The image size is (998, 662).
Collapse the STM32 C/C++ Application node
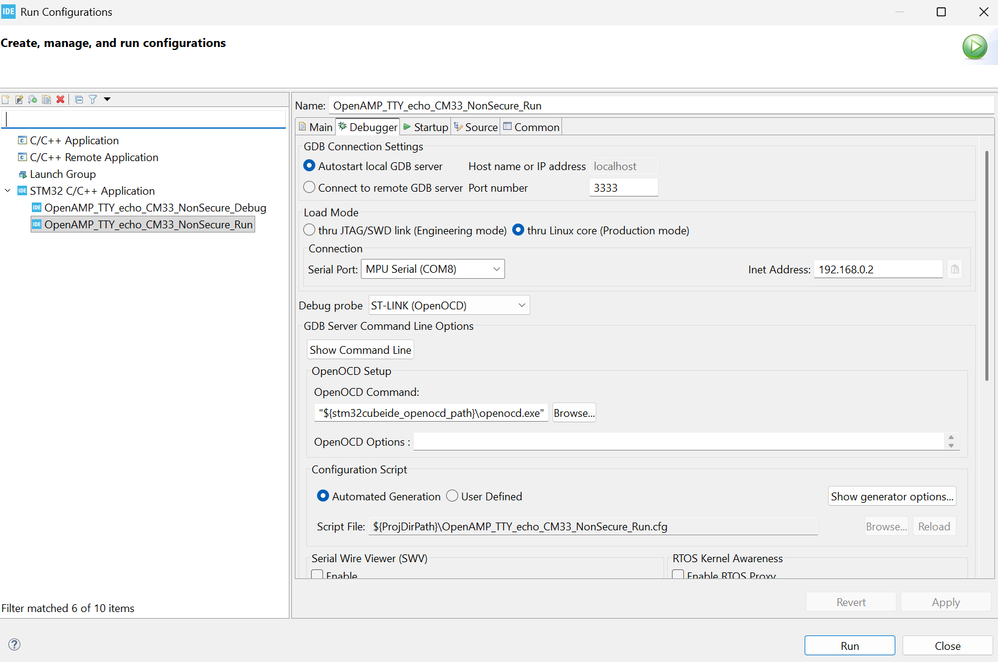(8, 191)
